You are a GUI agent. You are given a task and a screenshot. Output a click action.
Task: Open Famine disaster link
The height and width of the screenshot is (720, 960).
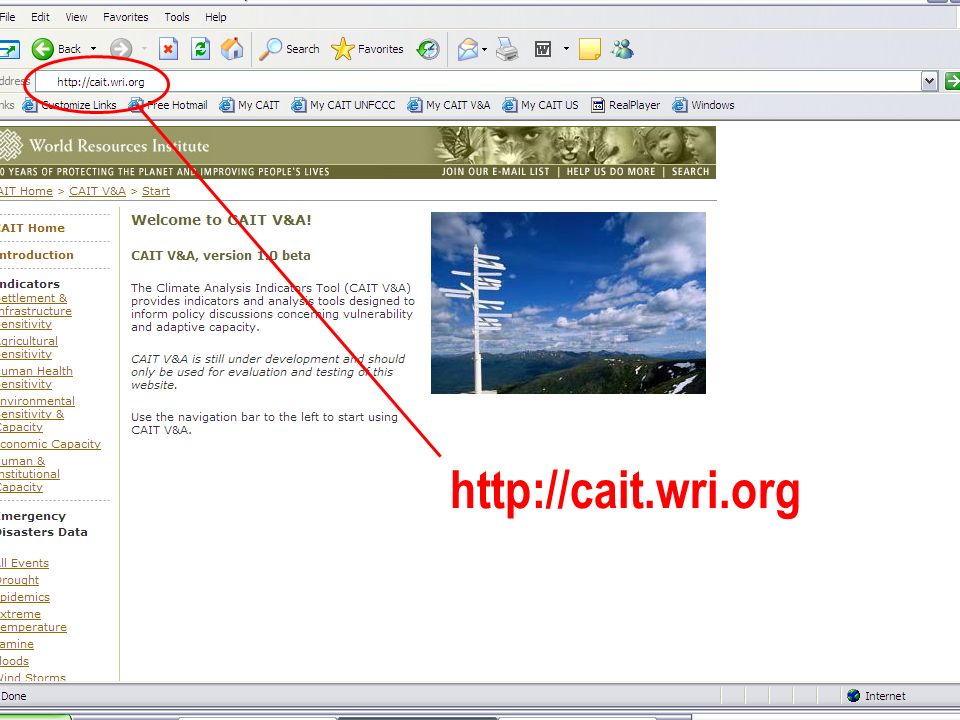tap(17, 644)
